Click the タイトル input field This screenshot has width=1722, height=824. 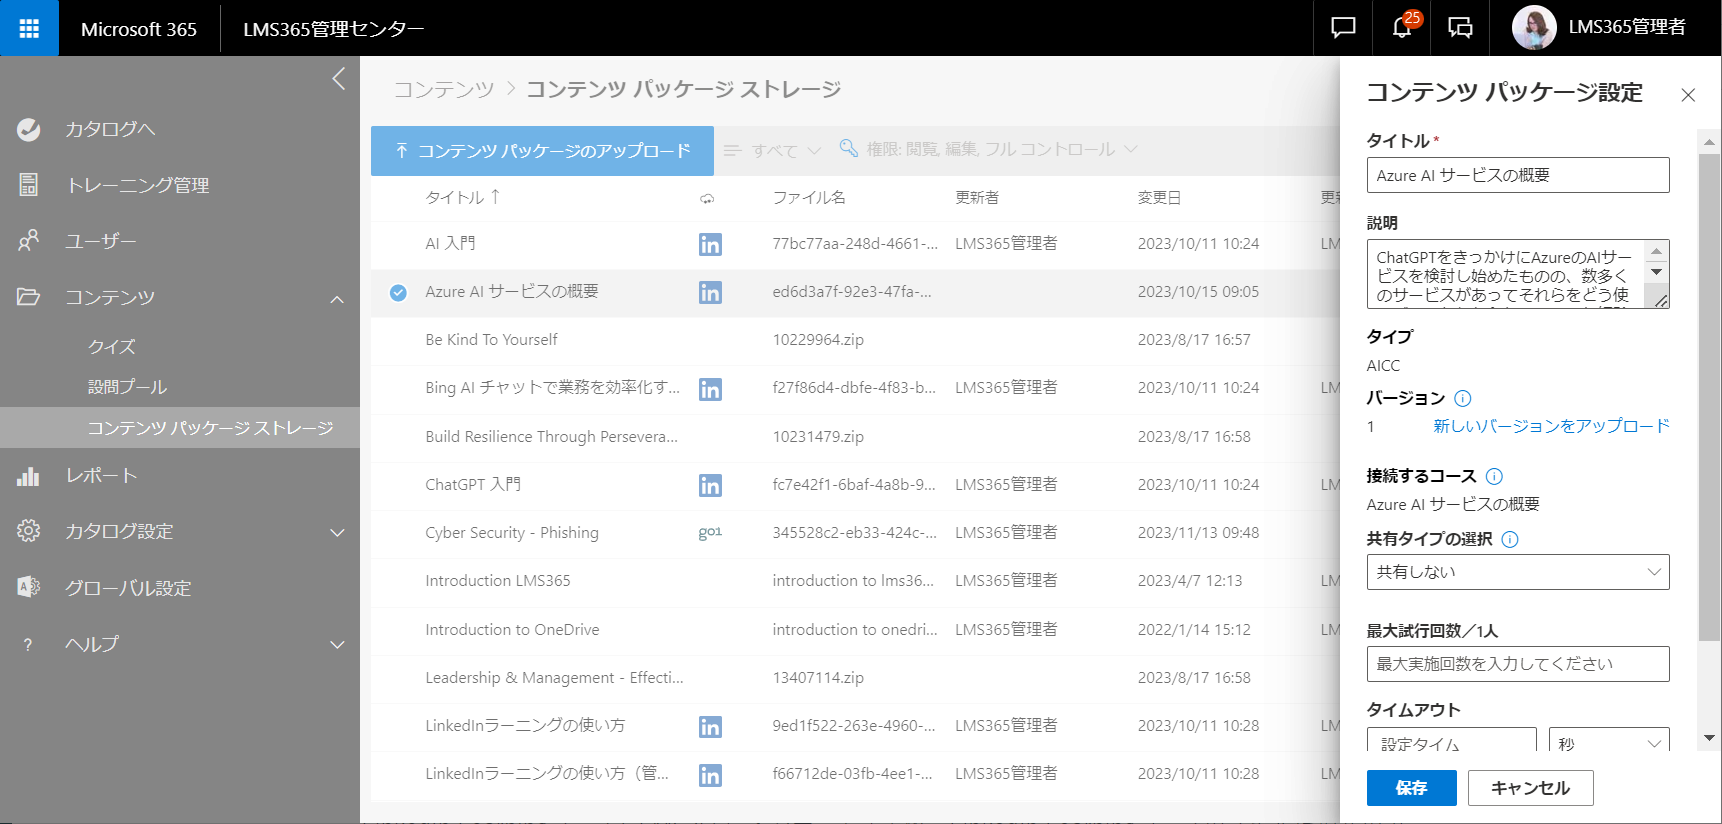1518,175
